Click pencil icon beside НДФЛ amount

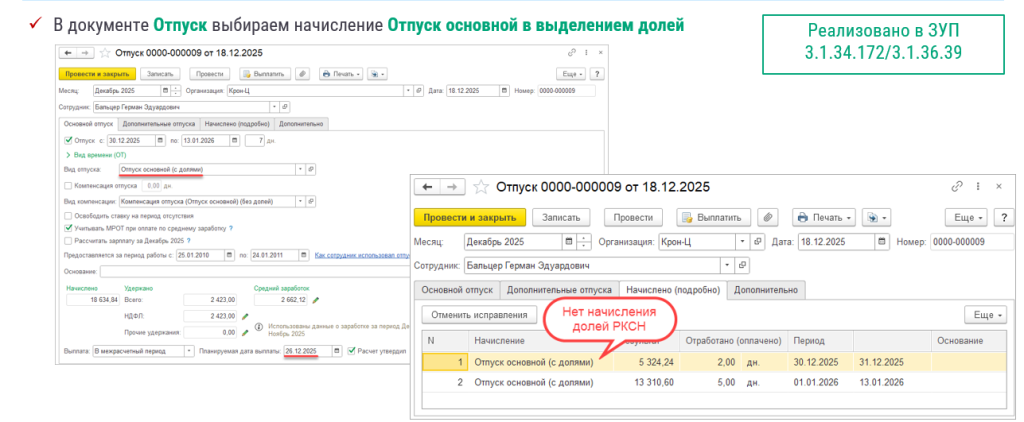click(x=245, y=316)
